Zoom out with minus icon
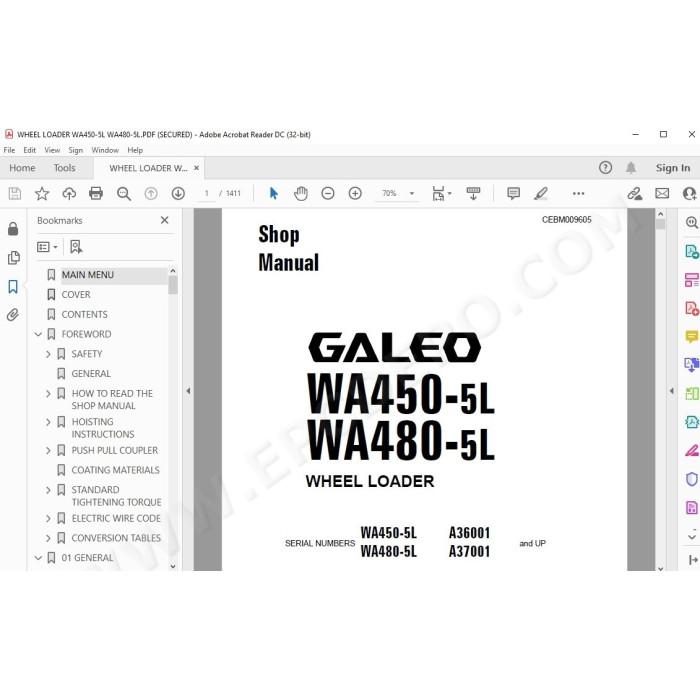 click(x=328, y=193)
